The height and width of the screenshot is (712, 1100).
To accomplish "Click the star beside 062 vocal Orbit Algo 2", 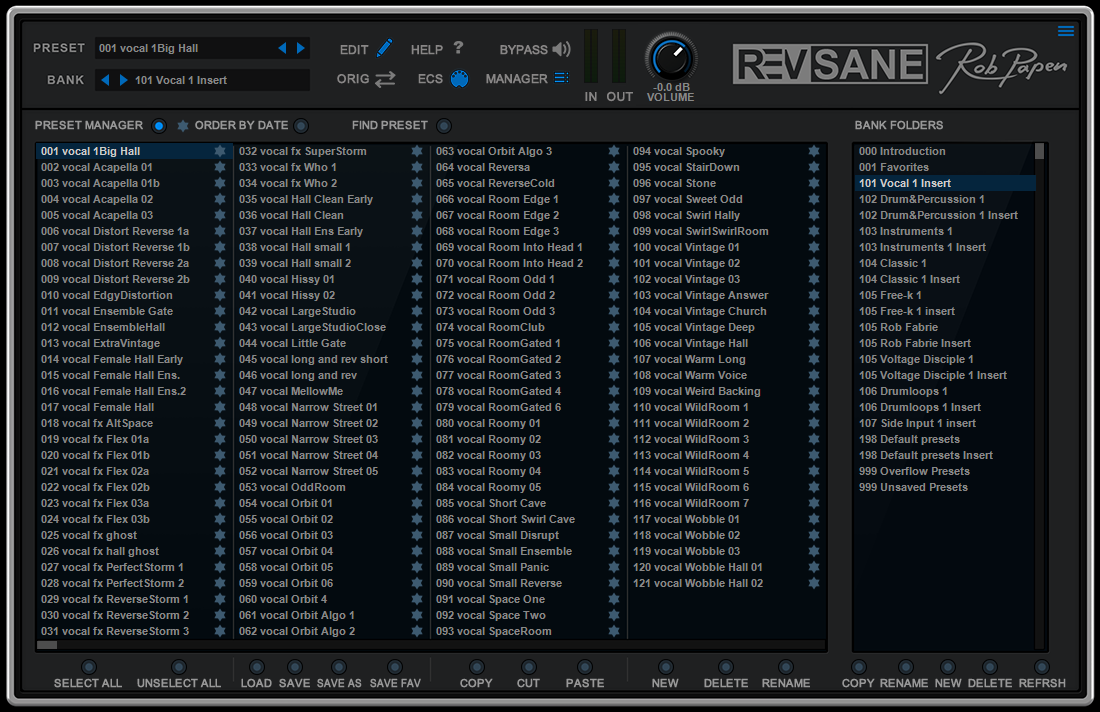I will click(x=417, y=631).
